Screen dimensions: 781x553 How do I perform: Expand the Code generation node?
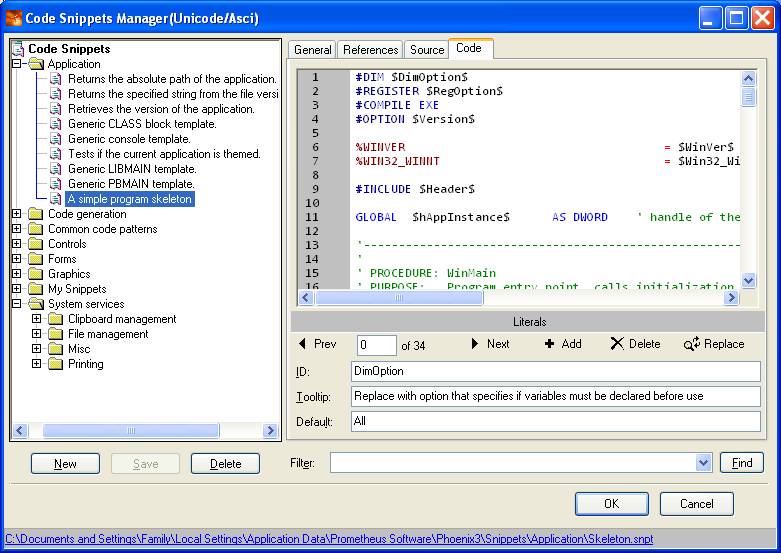point(16,214)
